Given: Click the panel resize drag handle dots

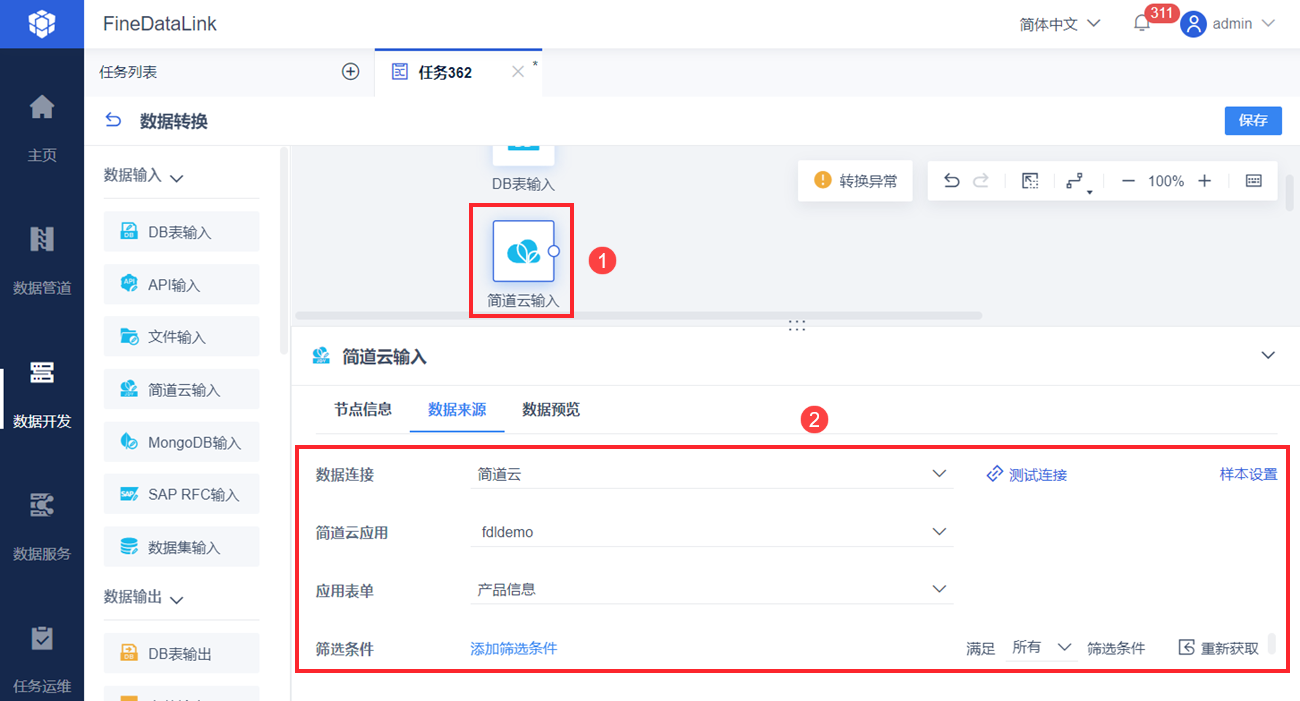Looking at the screenshot, I should (x=796, y=325).
